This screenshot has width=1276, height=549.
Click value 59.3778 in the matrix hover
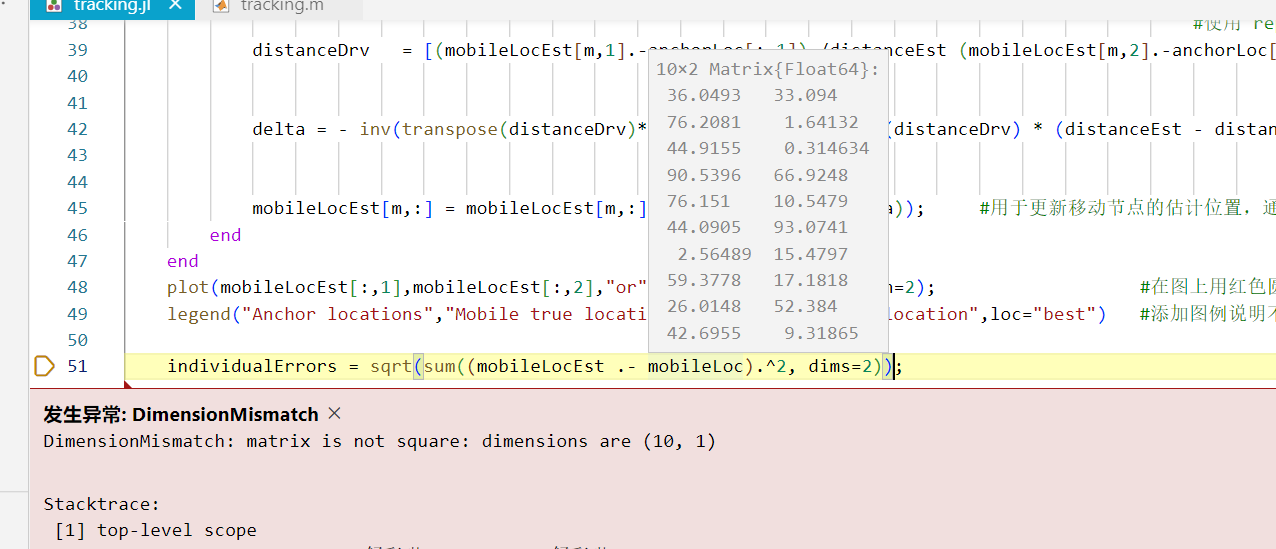(704, 280)
